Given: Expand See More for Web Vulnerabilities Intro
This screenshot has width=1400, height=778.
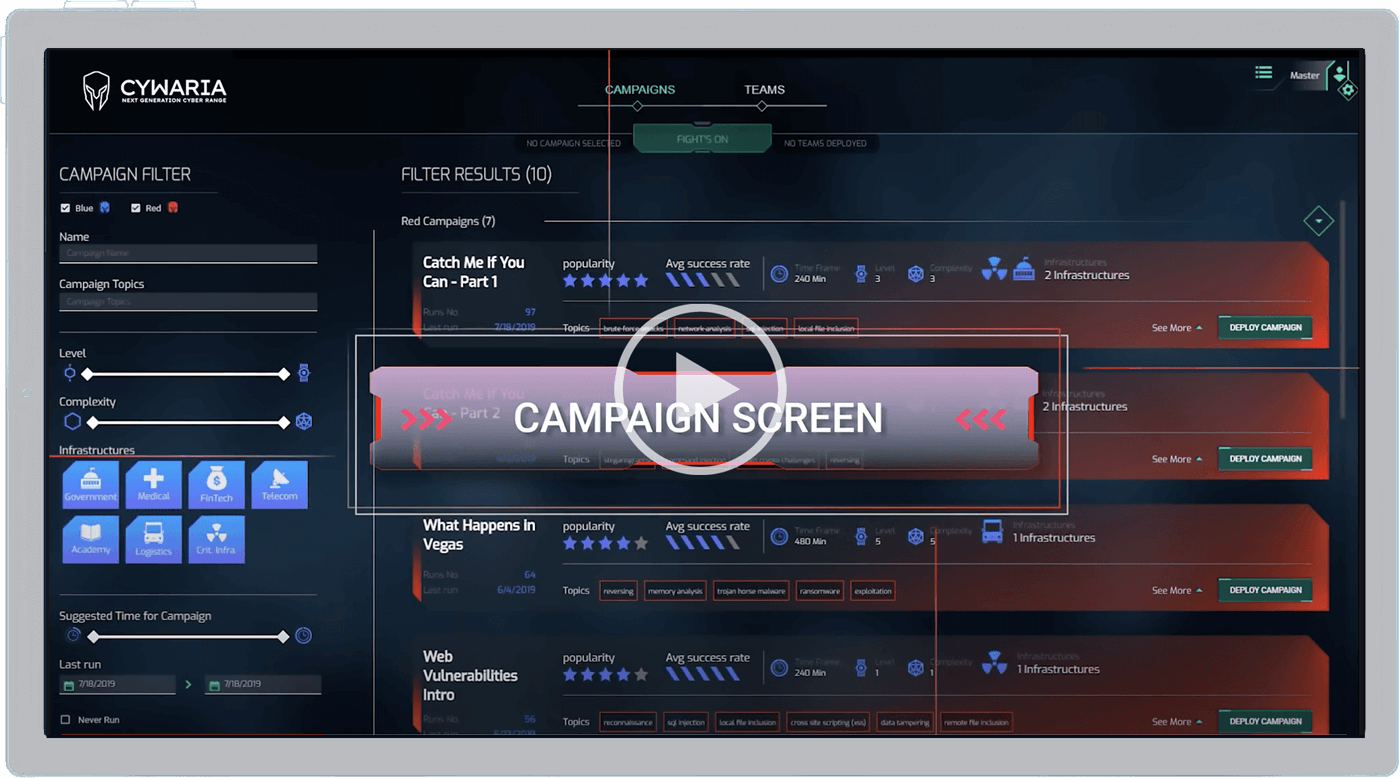Looking at the screenshot, I should click(1177, 721).
